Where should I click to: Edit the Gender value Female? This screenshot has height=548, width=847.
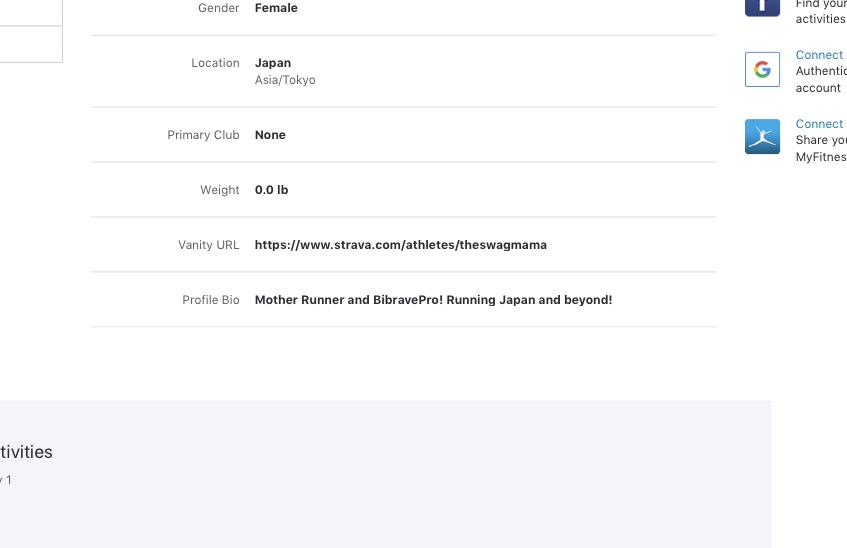tap(276, 8)
